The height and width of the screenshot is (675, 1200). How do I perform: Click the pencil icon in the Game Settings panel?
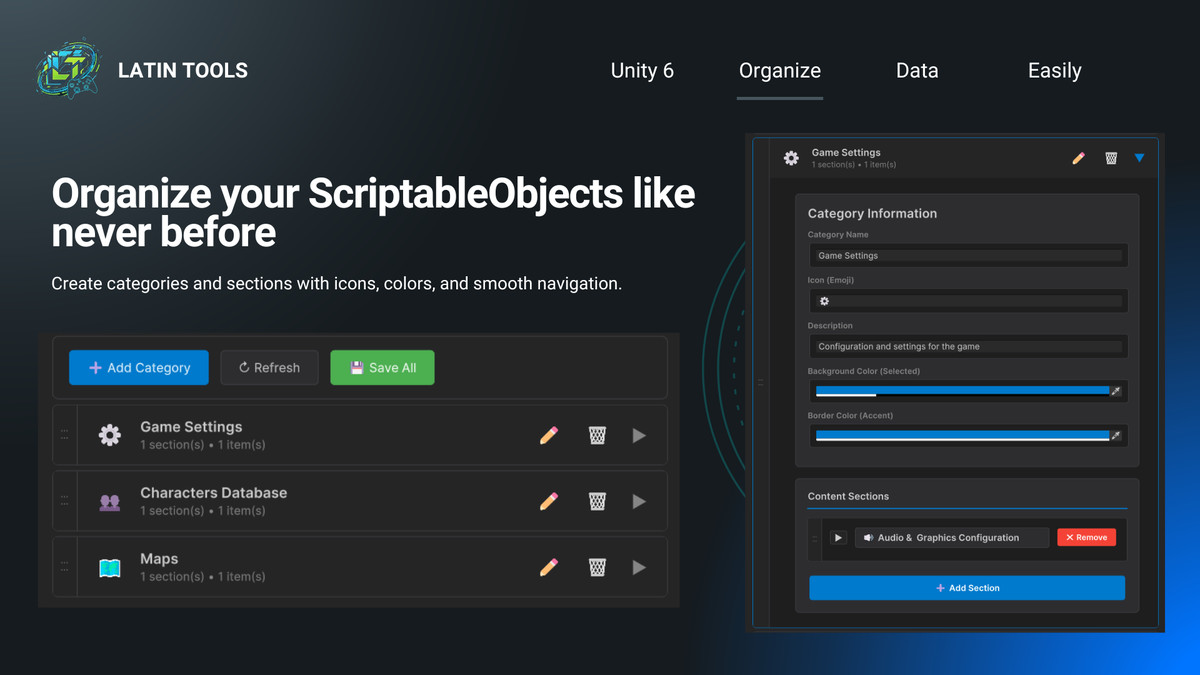point(1079,157)
